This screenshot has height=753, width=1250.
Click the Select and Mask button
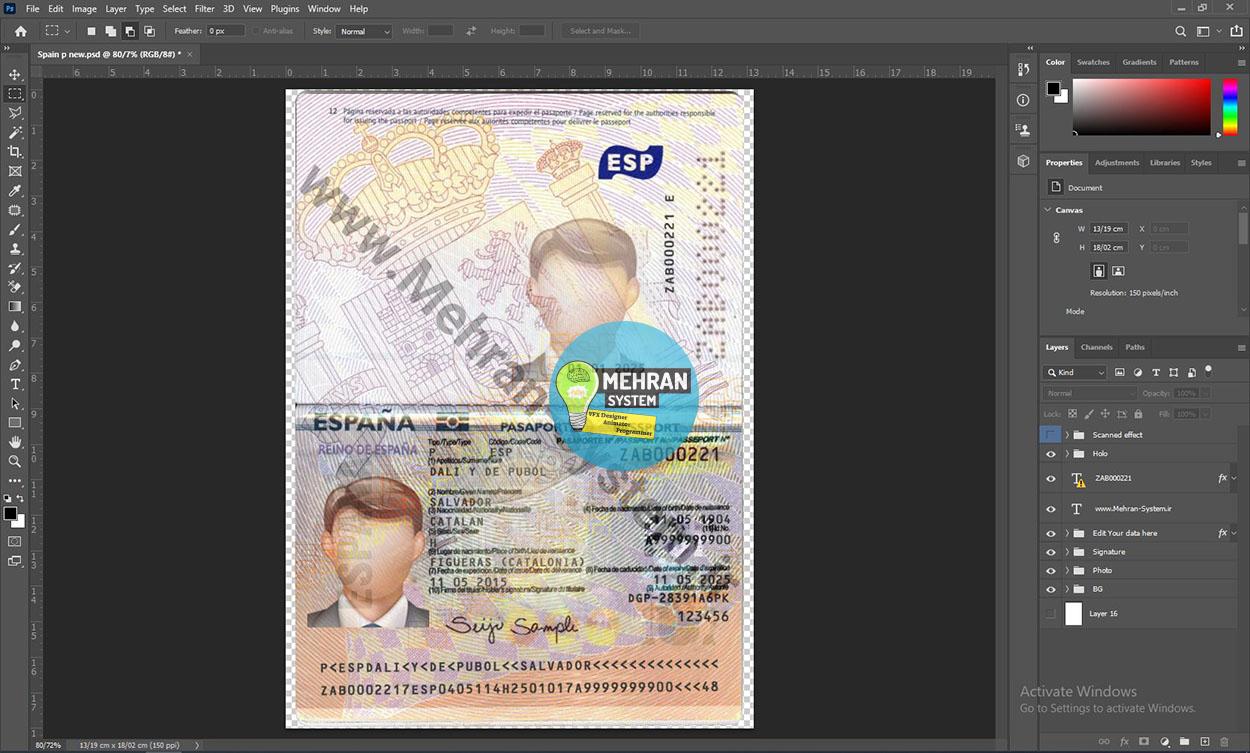click(600, 31)
